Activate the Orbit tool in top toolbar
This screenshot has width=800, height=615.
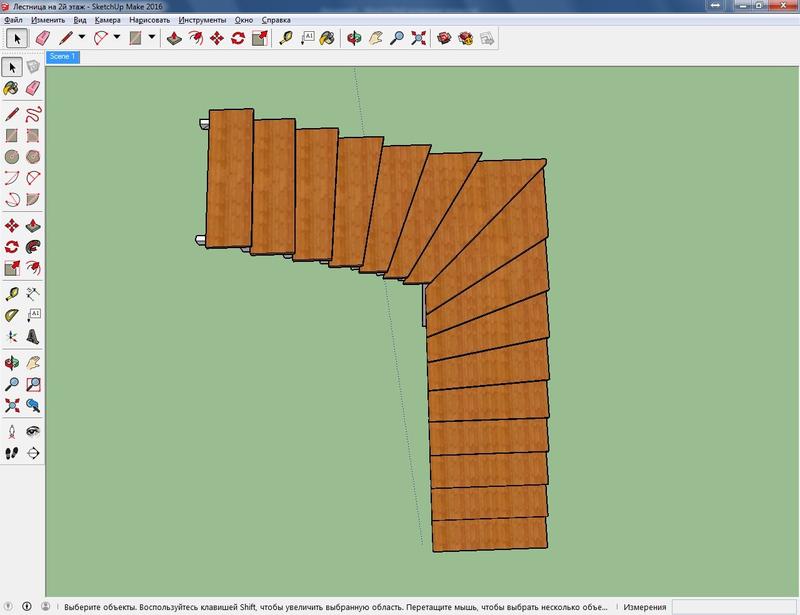pos(353,38)
